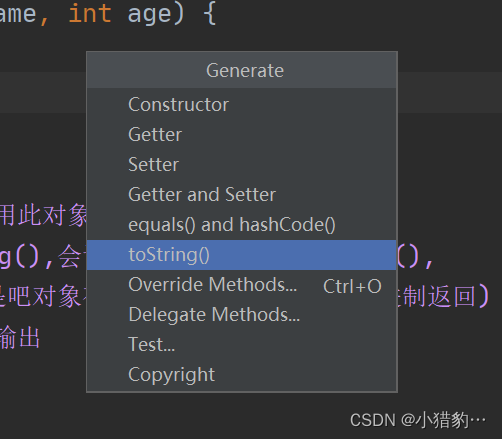The height and width of the screenshot is (439, 502).
Task: Choose Getter in the Generate popup
Action: (x=242, y=135)
